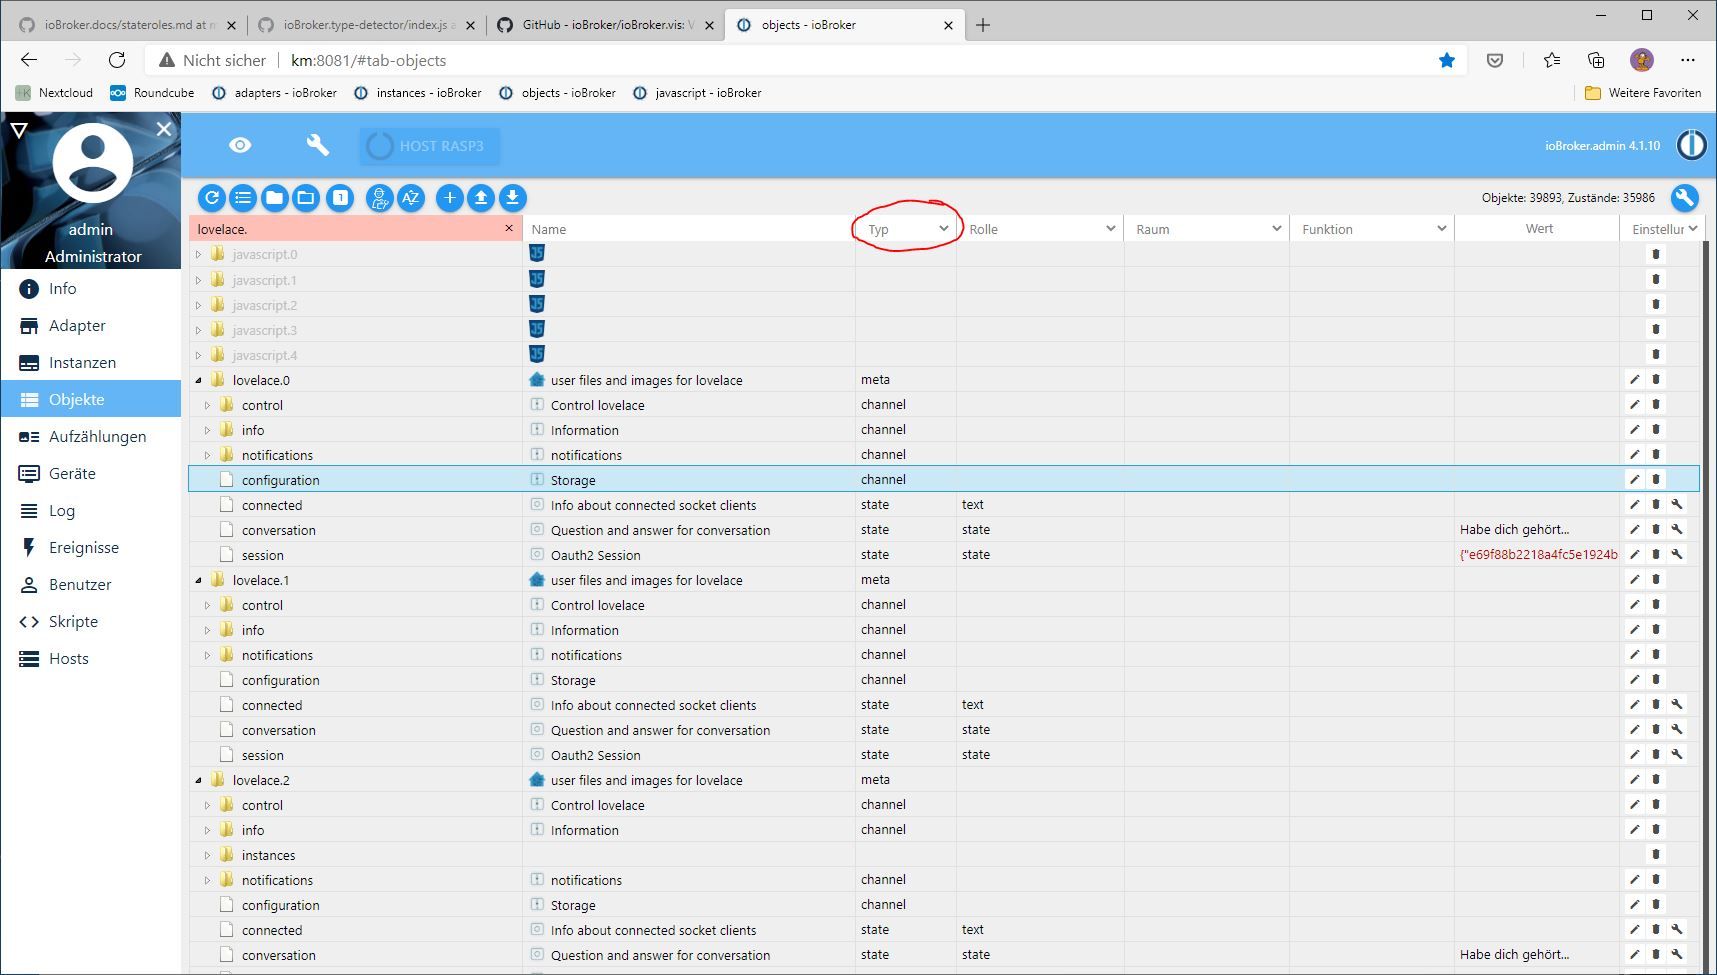Click the browser favorite star icon

1446,60
